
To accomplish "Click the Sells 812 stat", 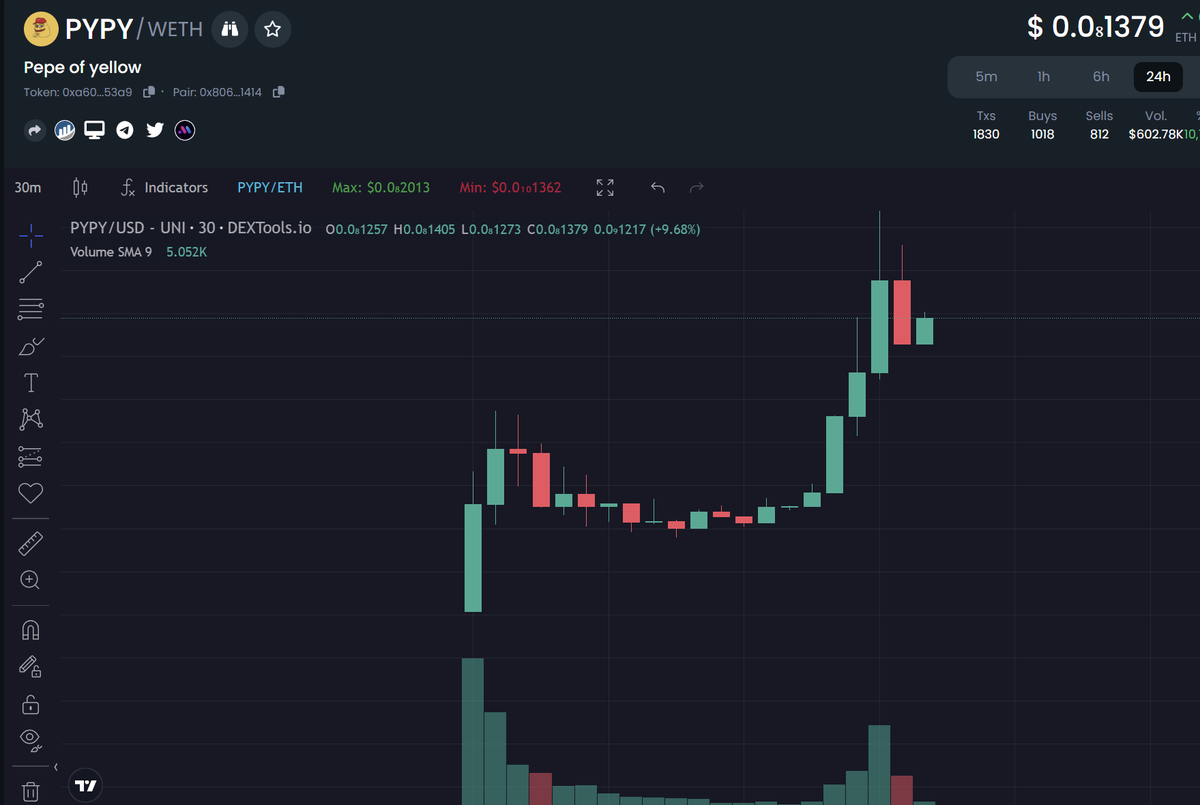I will 1099,125.
